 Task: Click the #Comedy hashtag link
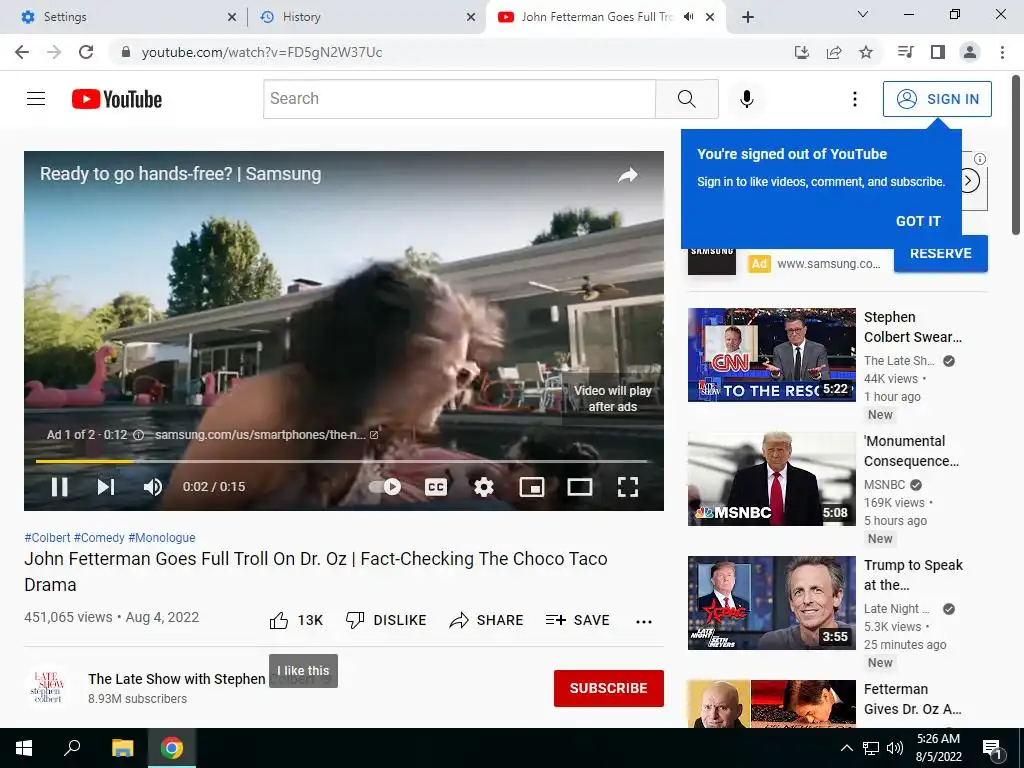click(x=99, y=537)
